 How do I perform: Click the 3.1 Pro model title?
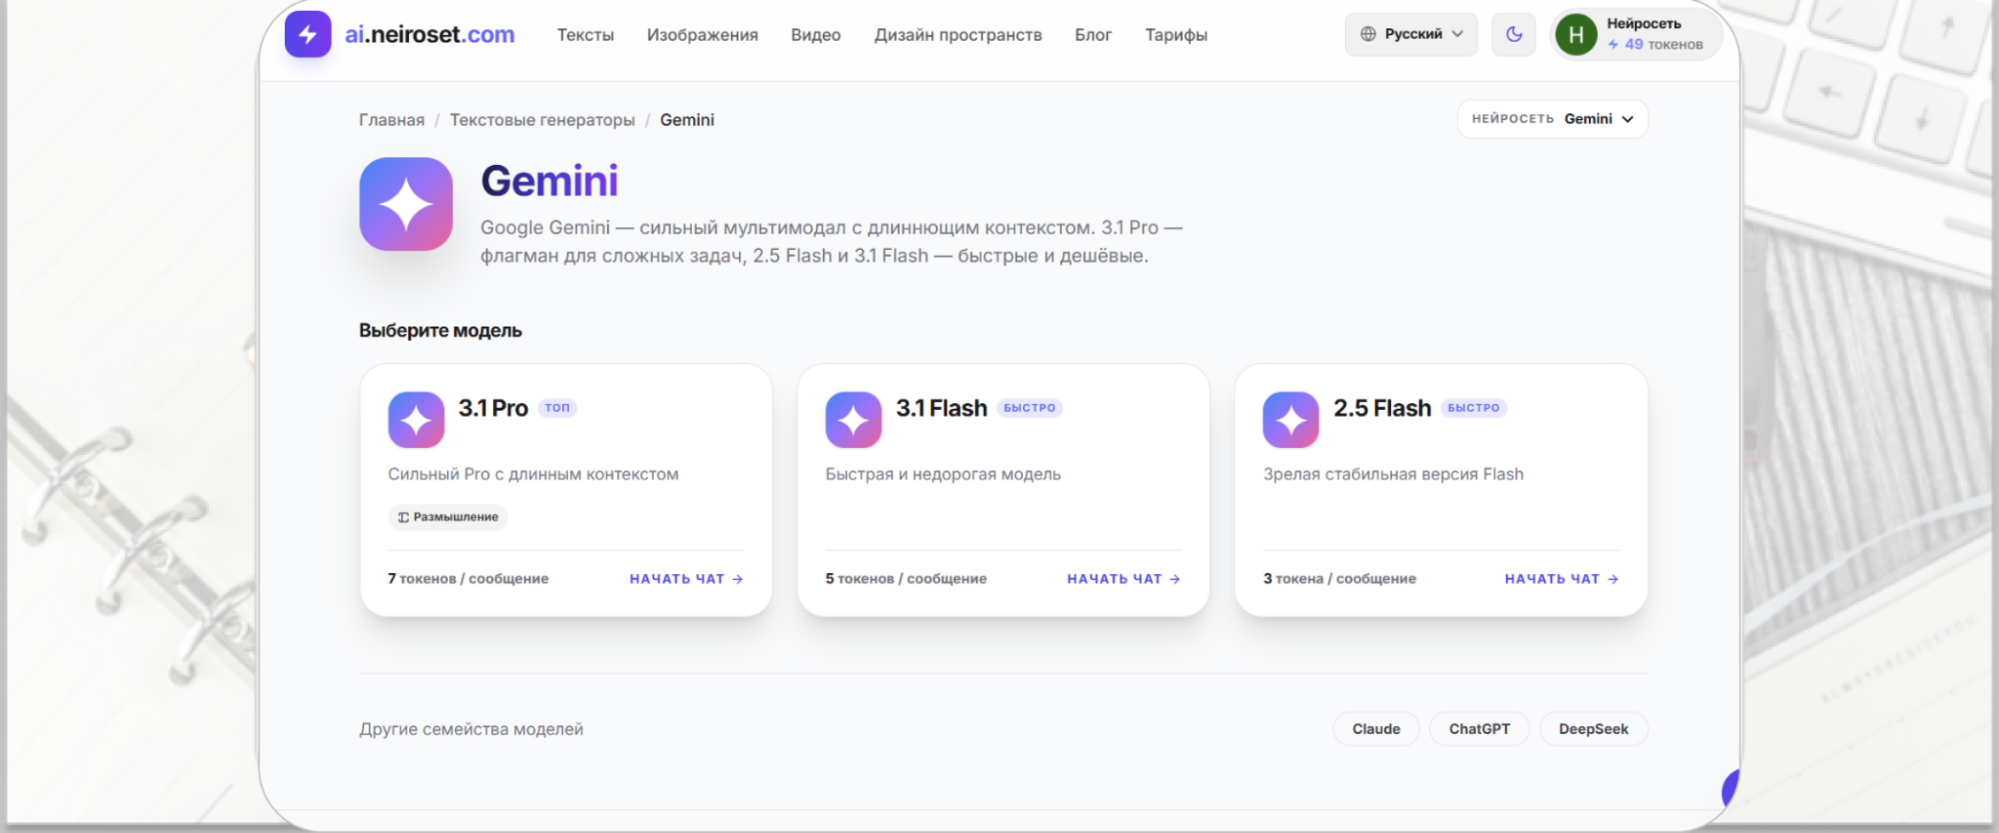(x=493, y=408)
